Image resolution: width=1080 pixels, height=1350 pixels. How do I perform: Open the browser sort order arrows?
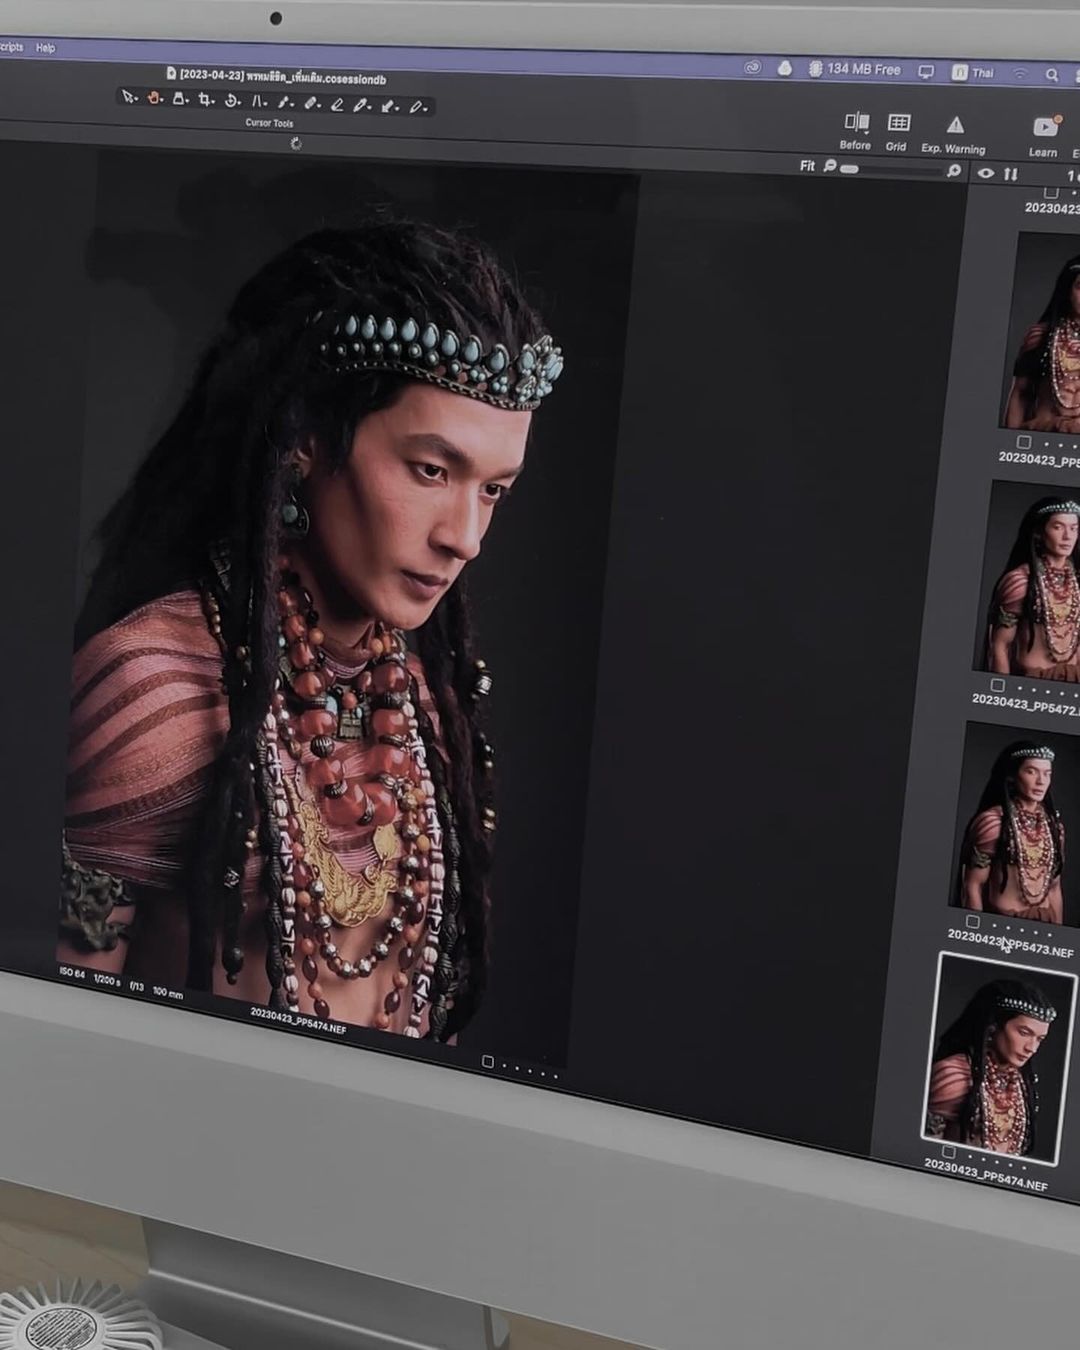1011,174
